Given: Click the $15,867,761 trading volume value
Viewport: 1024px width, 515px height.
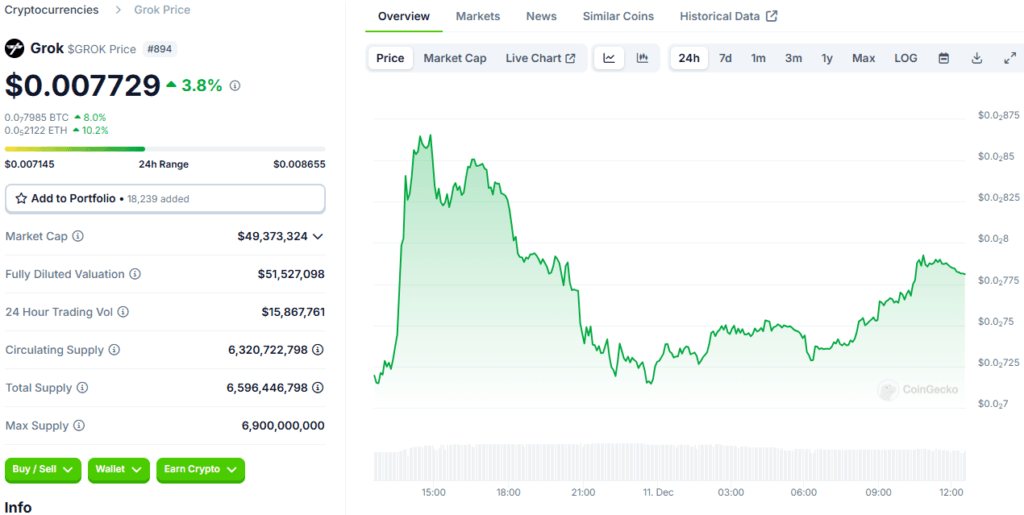Looking at the screenshot, I should pyautogui.click(x=293, y=312).
